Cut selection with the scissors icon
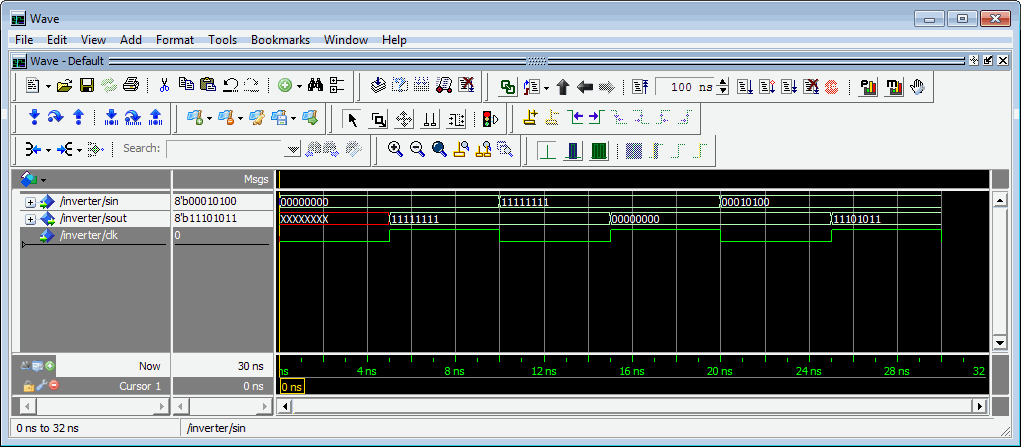The width and height of the screenshot is (1021, 447). (x=164, y=85)
